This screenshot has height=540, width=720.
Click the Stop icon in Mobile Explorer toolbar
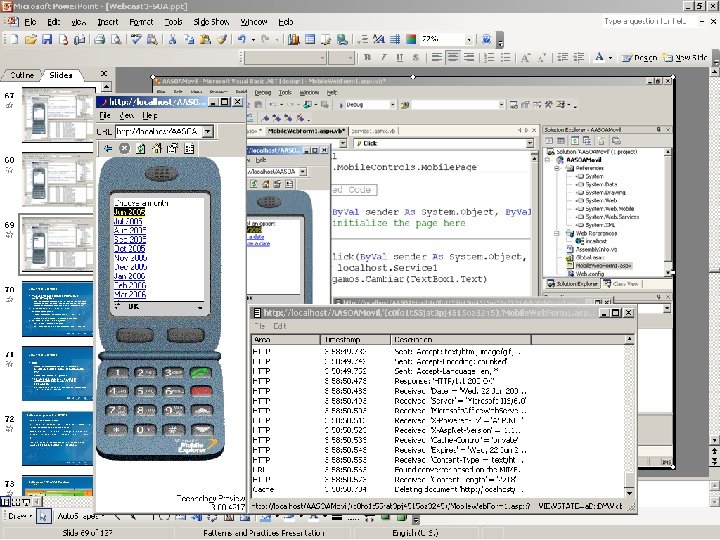(x=124, y=148)
